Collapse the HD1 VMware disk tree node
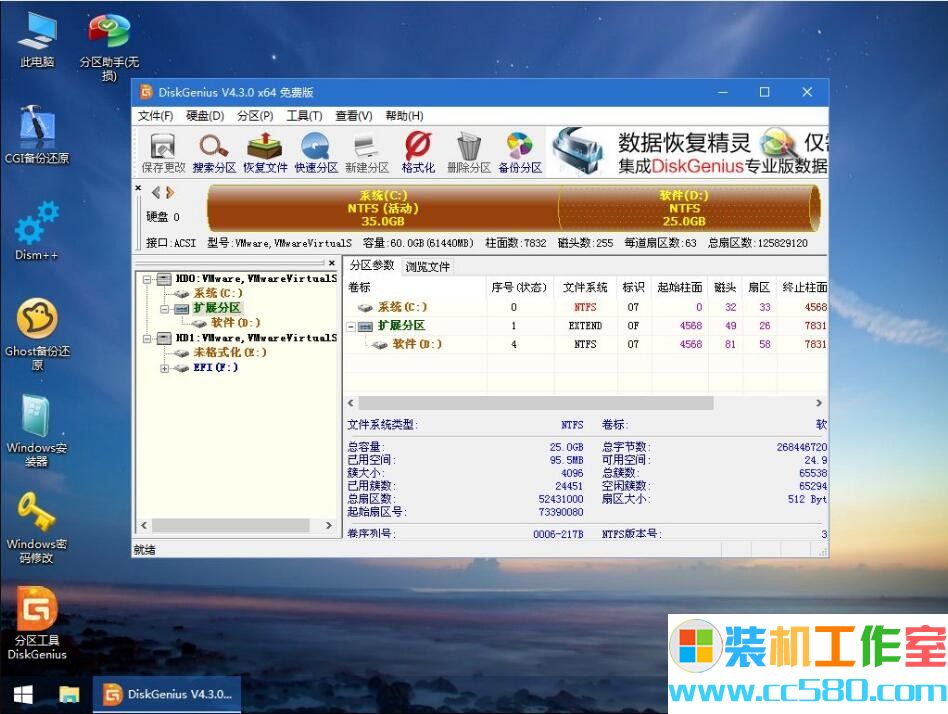 click(x=147, y=339)
